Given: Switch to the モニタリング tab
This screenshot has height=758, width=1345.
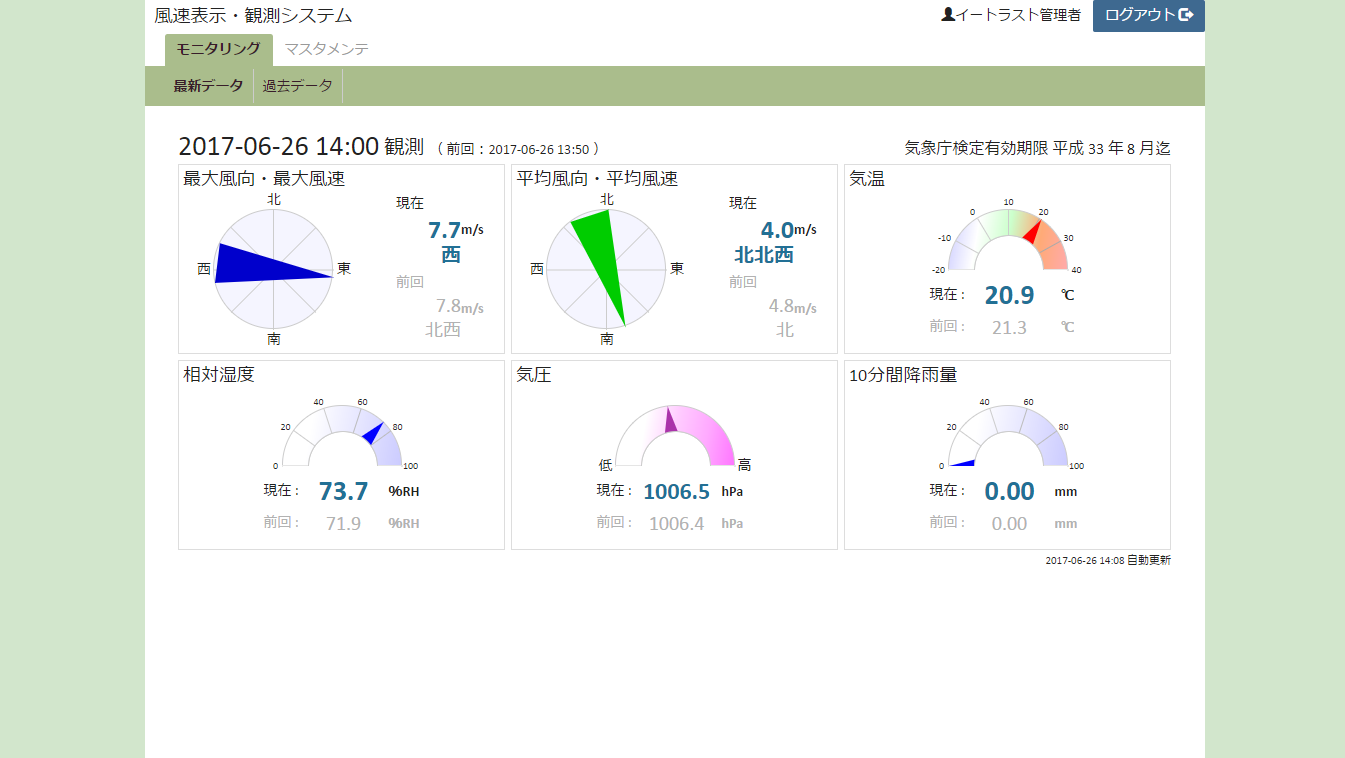Looking at the screenshot, I should pyautogui.click(x=218, y=49).
